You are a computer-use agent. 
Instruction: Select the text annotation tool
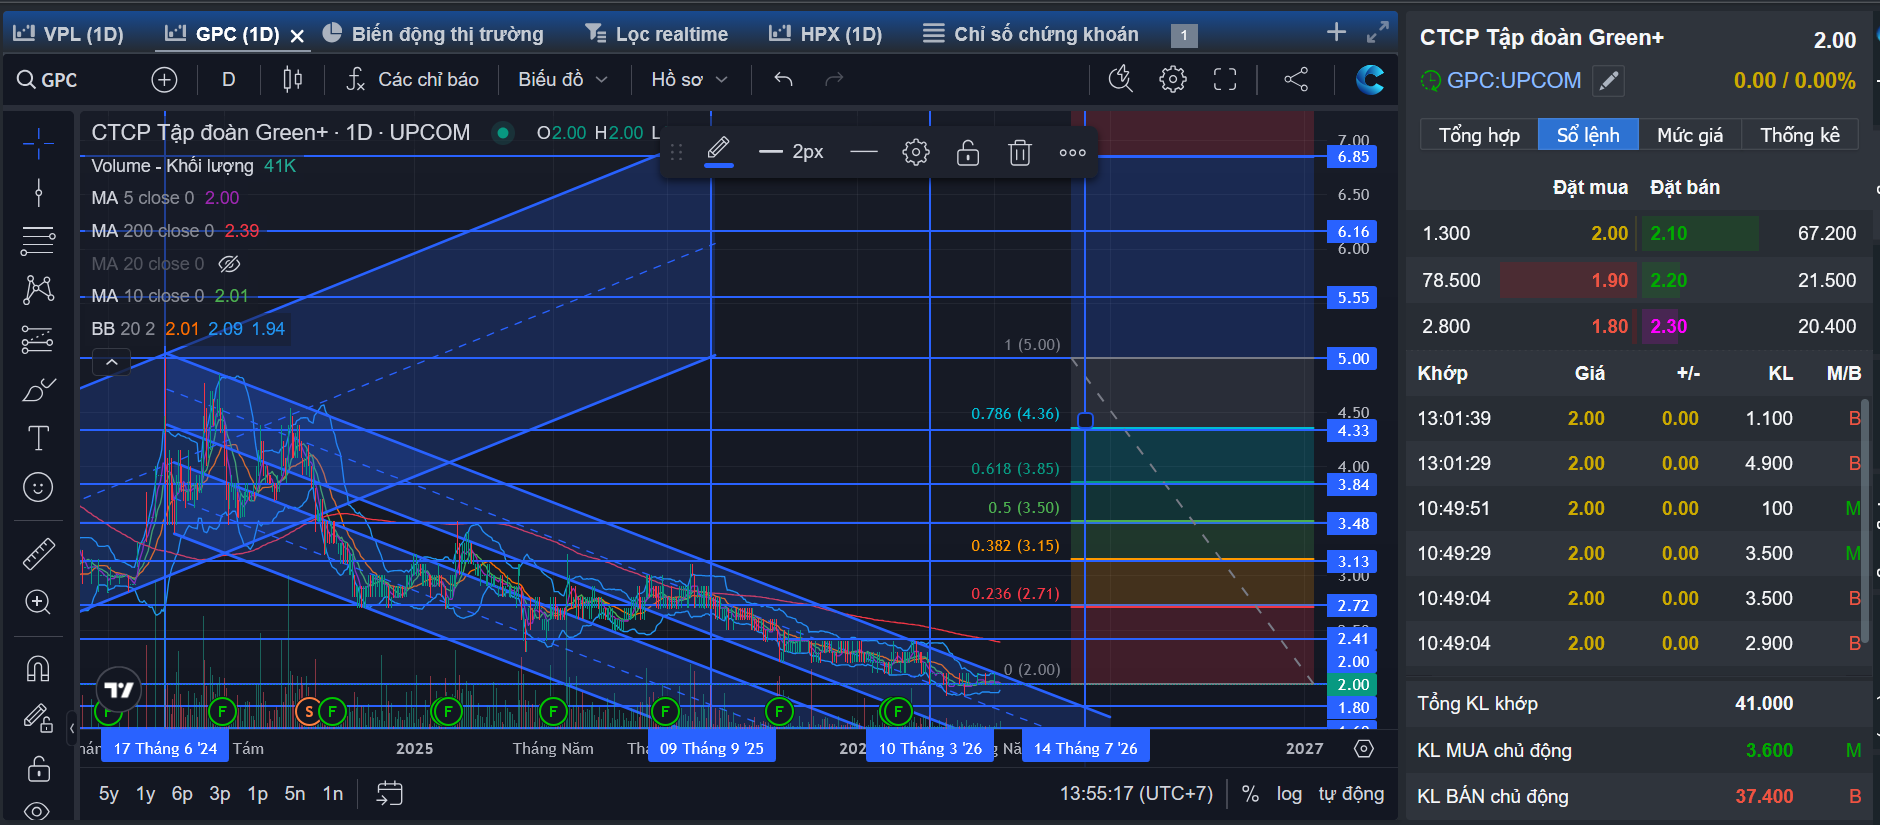click(38, 438)
